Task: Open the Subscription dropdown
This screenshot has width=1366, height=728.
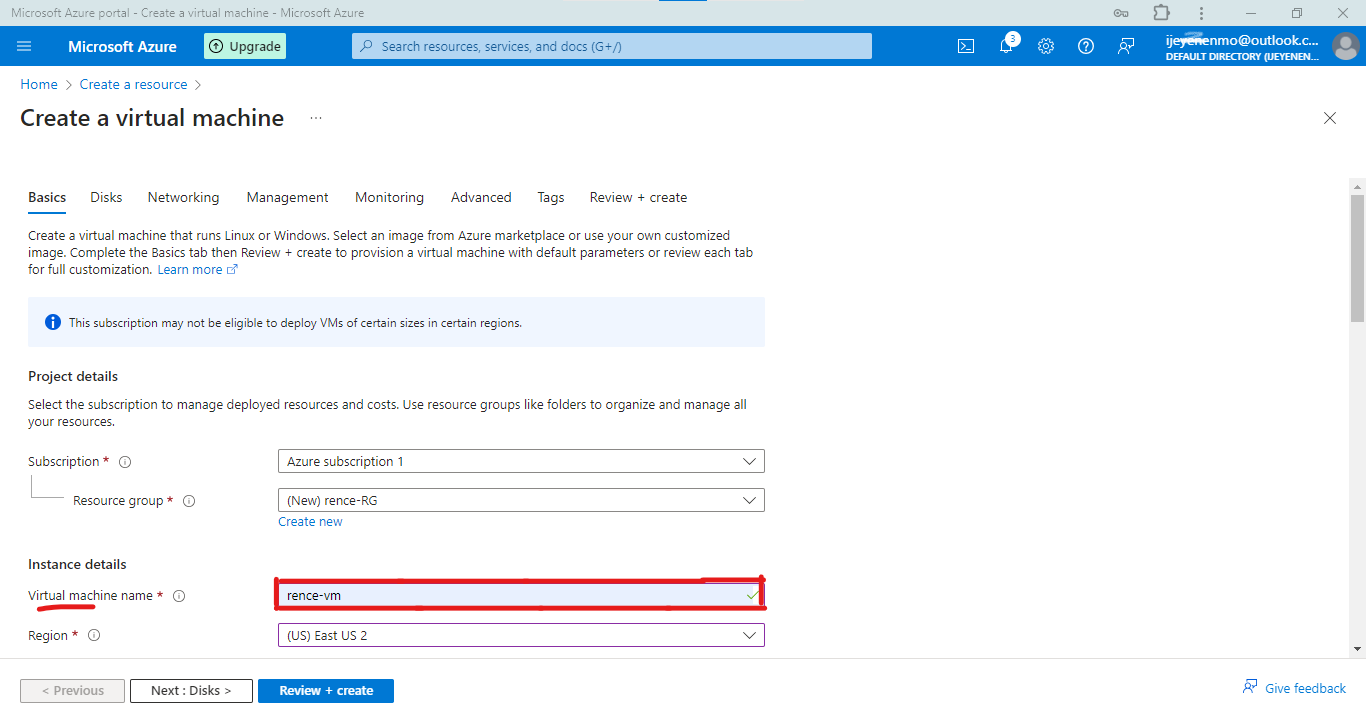Action: [521, 461]
